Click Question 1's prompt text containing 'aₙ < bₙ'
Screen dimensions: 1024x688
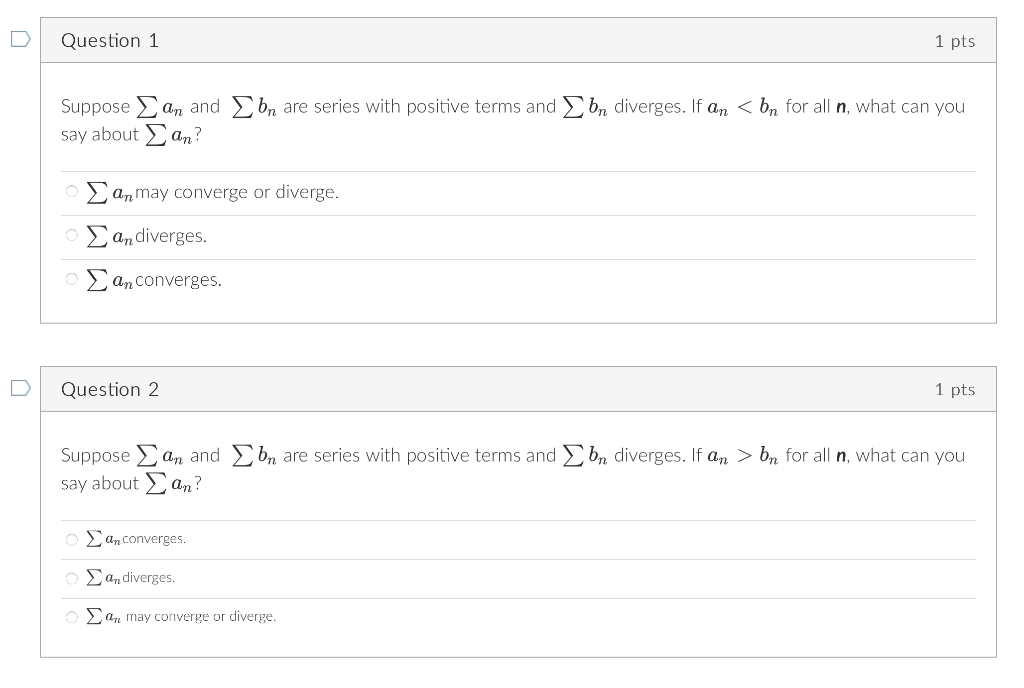tap(513, 120)
